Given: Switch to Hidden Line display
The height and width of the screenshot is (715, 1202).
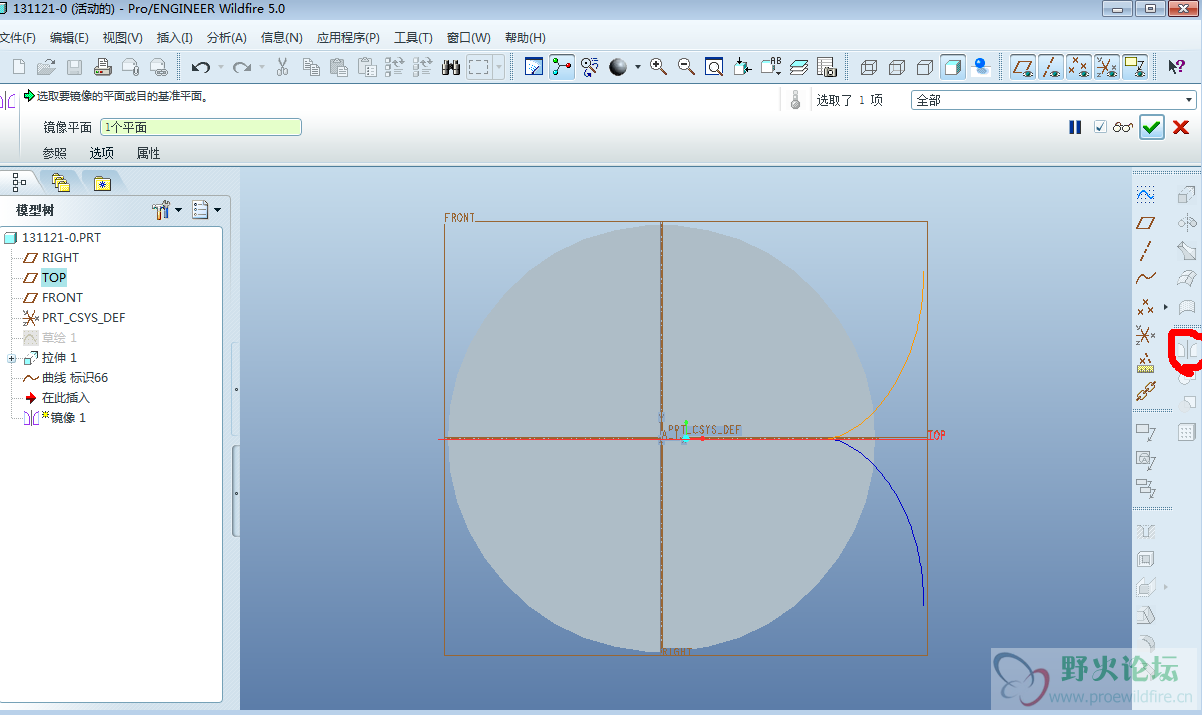Looking at the screenshot, I should (897, 67).
